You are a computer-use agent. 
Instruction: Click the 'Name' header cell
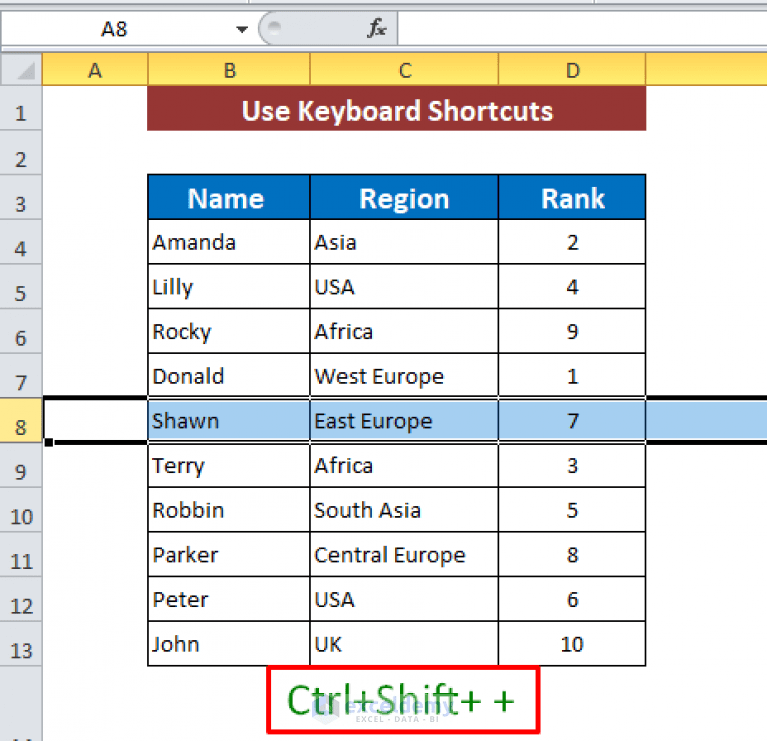(x=228, y=197)
